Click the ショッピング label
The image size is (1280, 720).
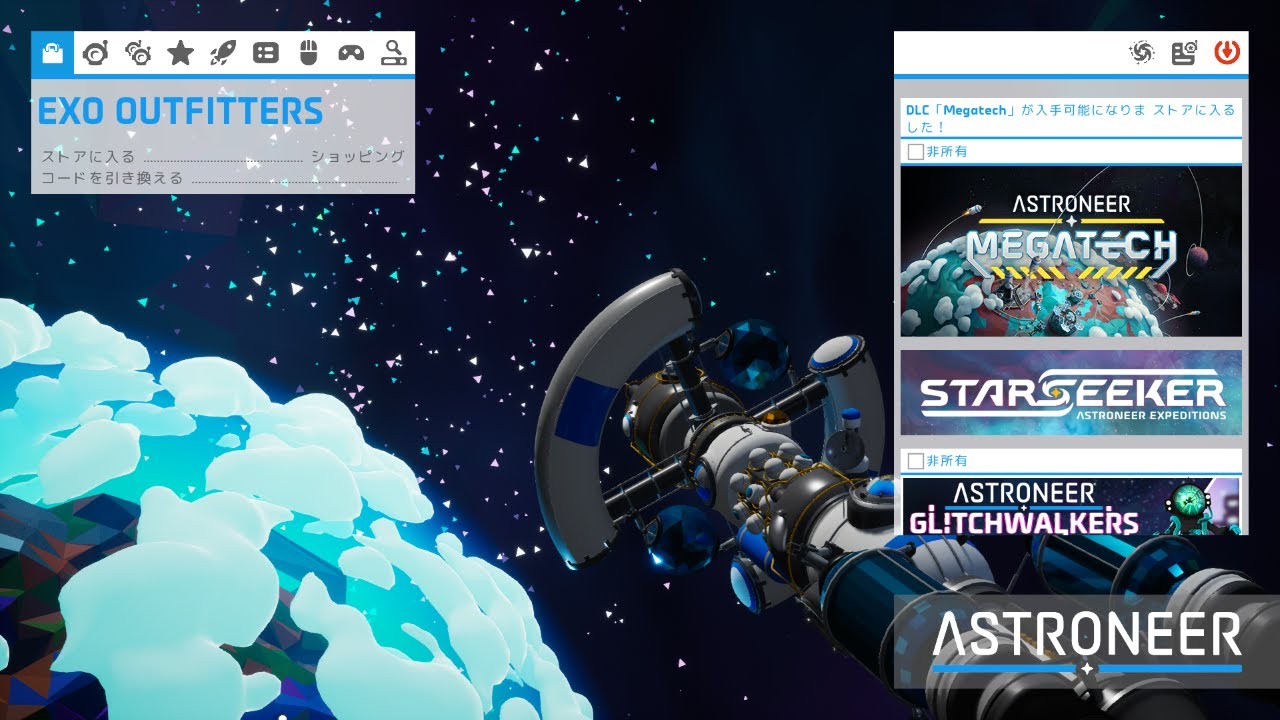click(357, 156)
